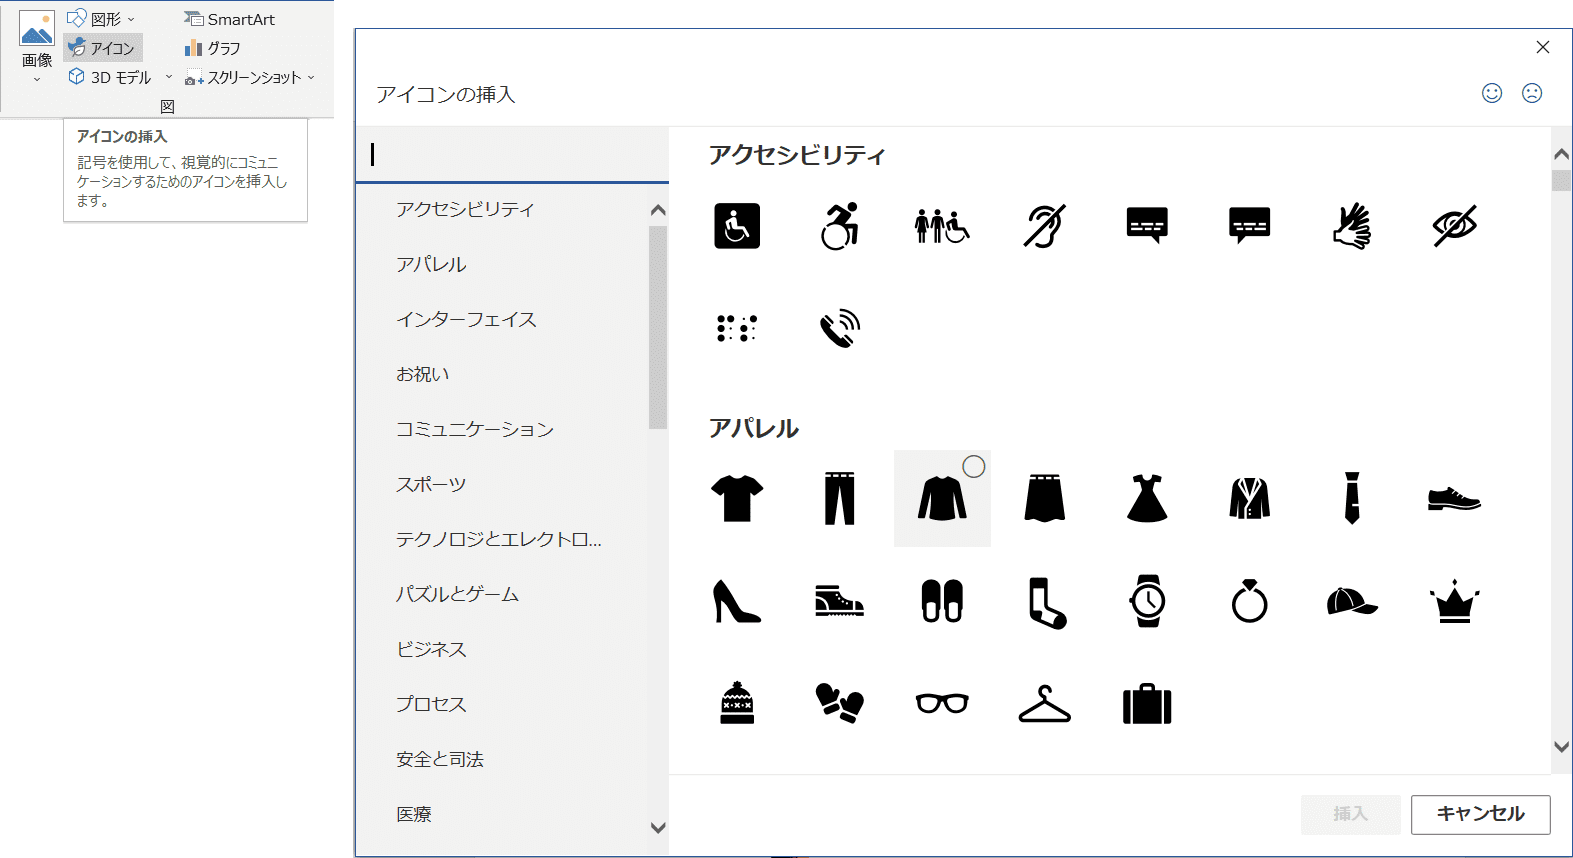This screenshot has height=858, width=1573.
Task: Jump to the スポーツ category
Action: pos(431,484)
